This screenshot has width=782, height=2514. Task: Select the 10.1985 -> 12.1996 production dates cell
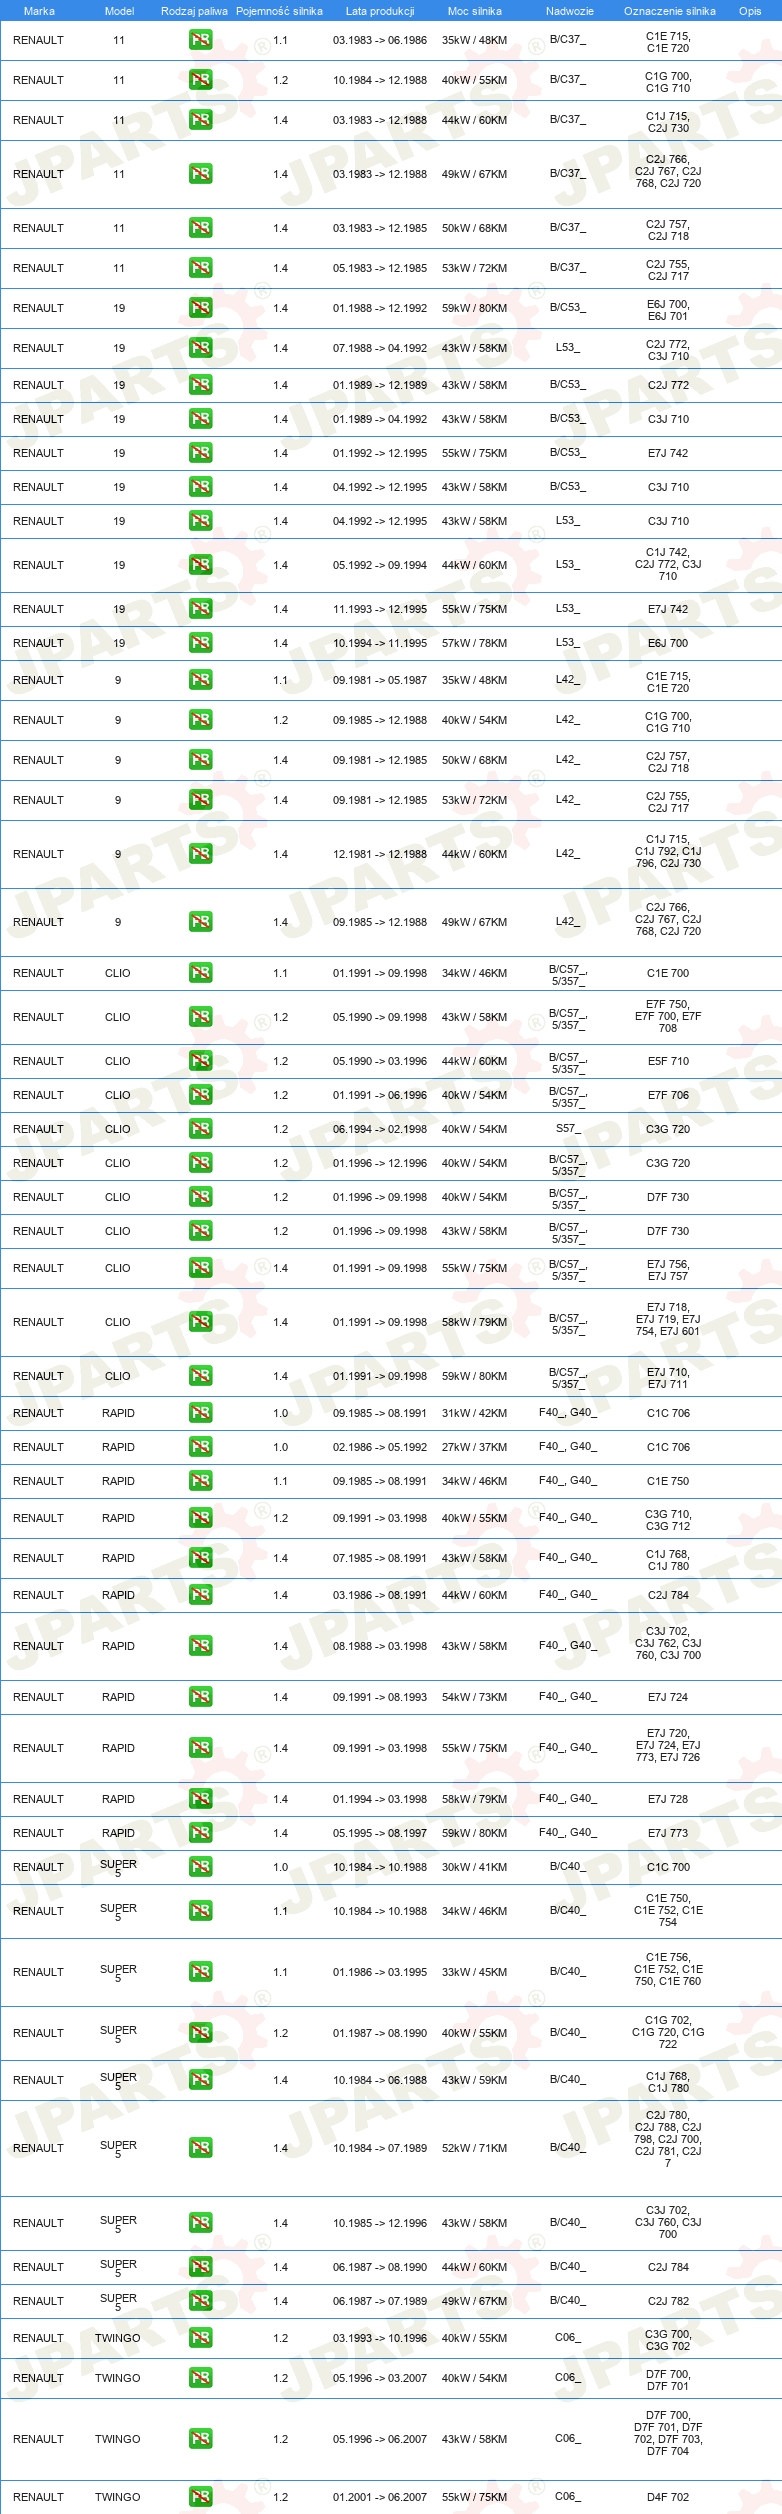pyautogui.click(x=380, y=2223)
